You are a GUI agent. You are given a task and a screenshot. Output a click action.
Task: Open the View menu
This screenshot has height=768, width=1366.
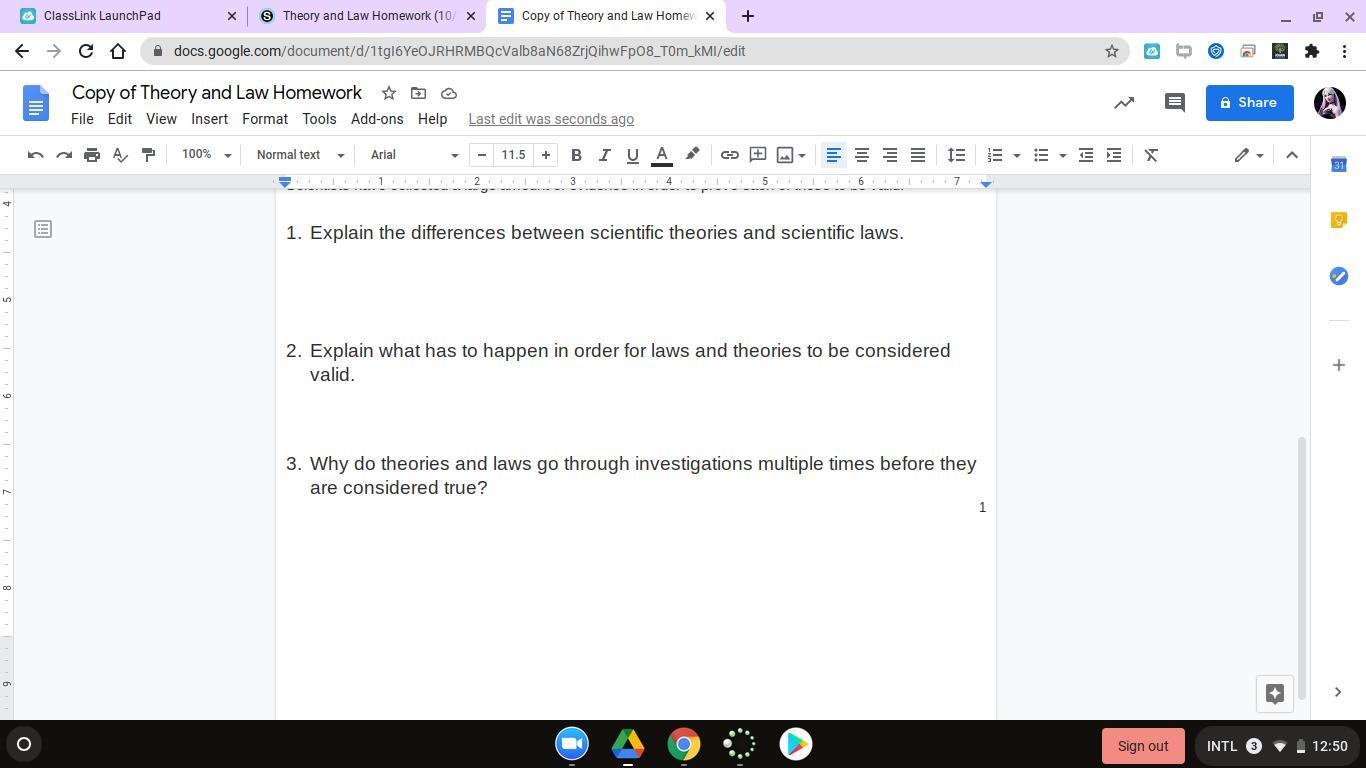click(x=161, y=119)
